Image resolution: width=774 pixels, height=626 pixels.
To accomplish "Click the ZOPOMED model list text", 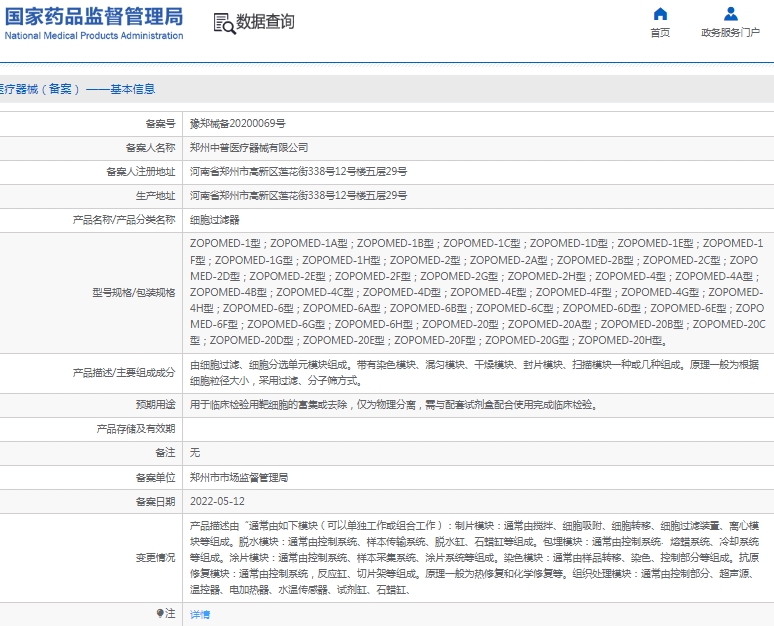I will pos(477,292).
